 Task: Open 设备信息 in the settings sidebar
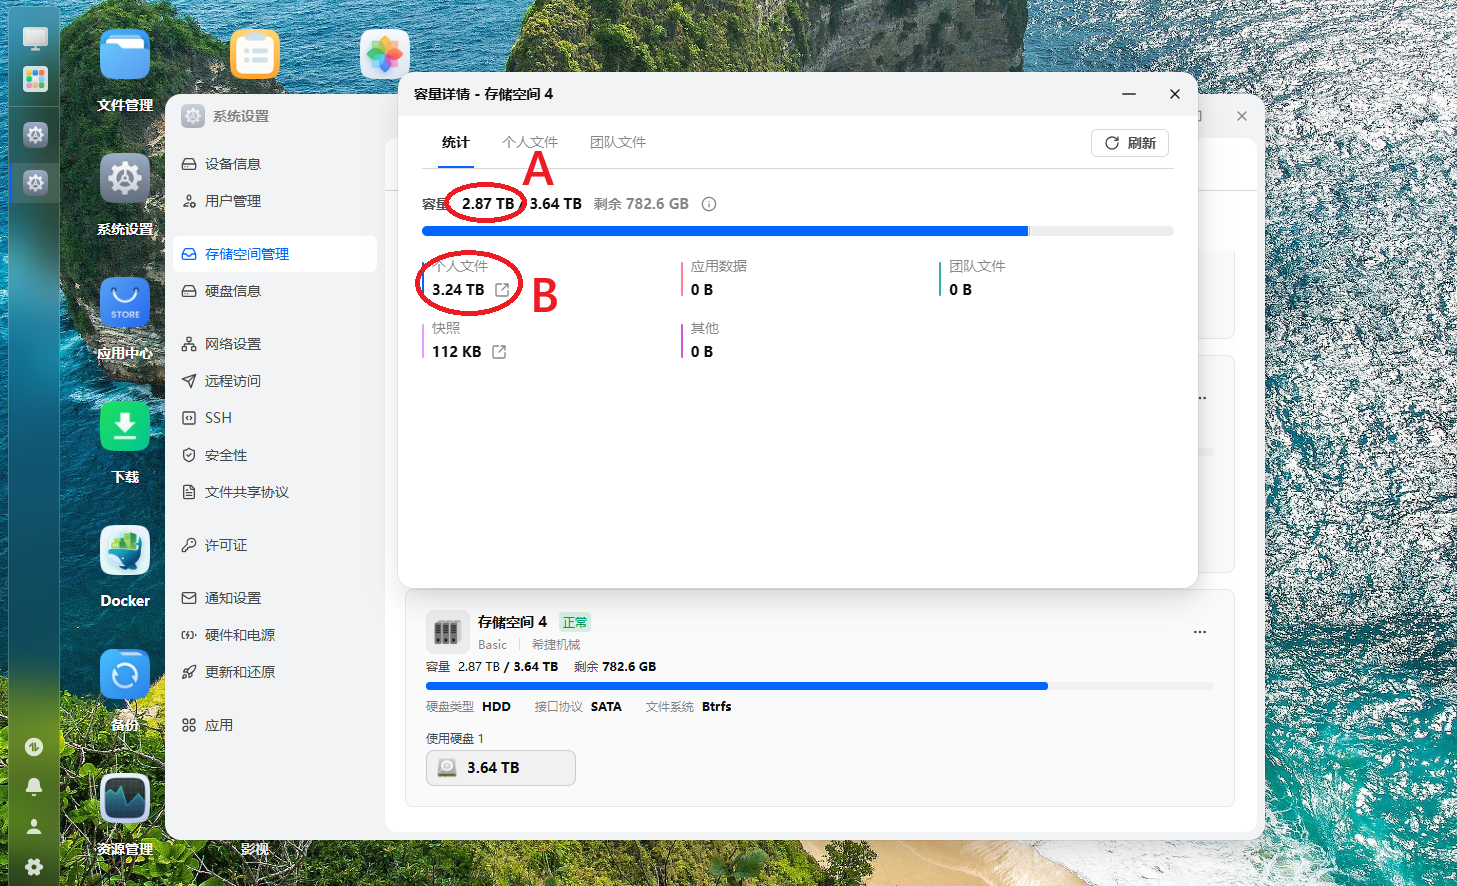click(x=275, y=164)
